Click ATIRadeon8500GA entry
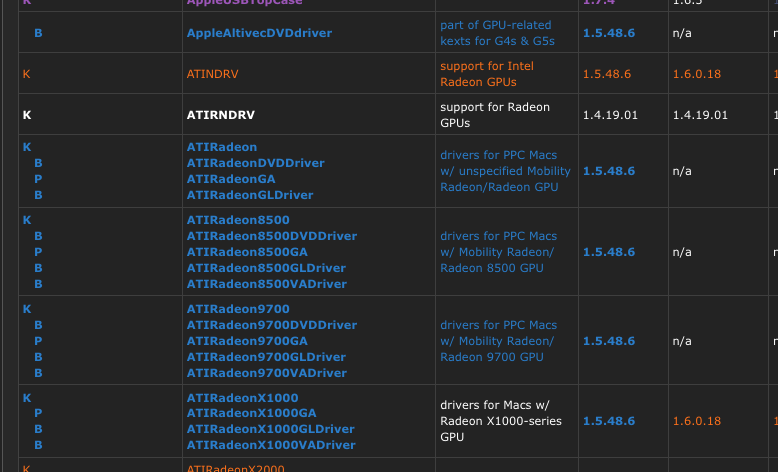 (247, 252)
